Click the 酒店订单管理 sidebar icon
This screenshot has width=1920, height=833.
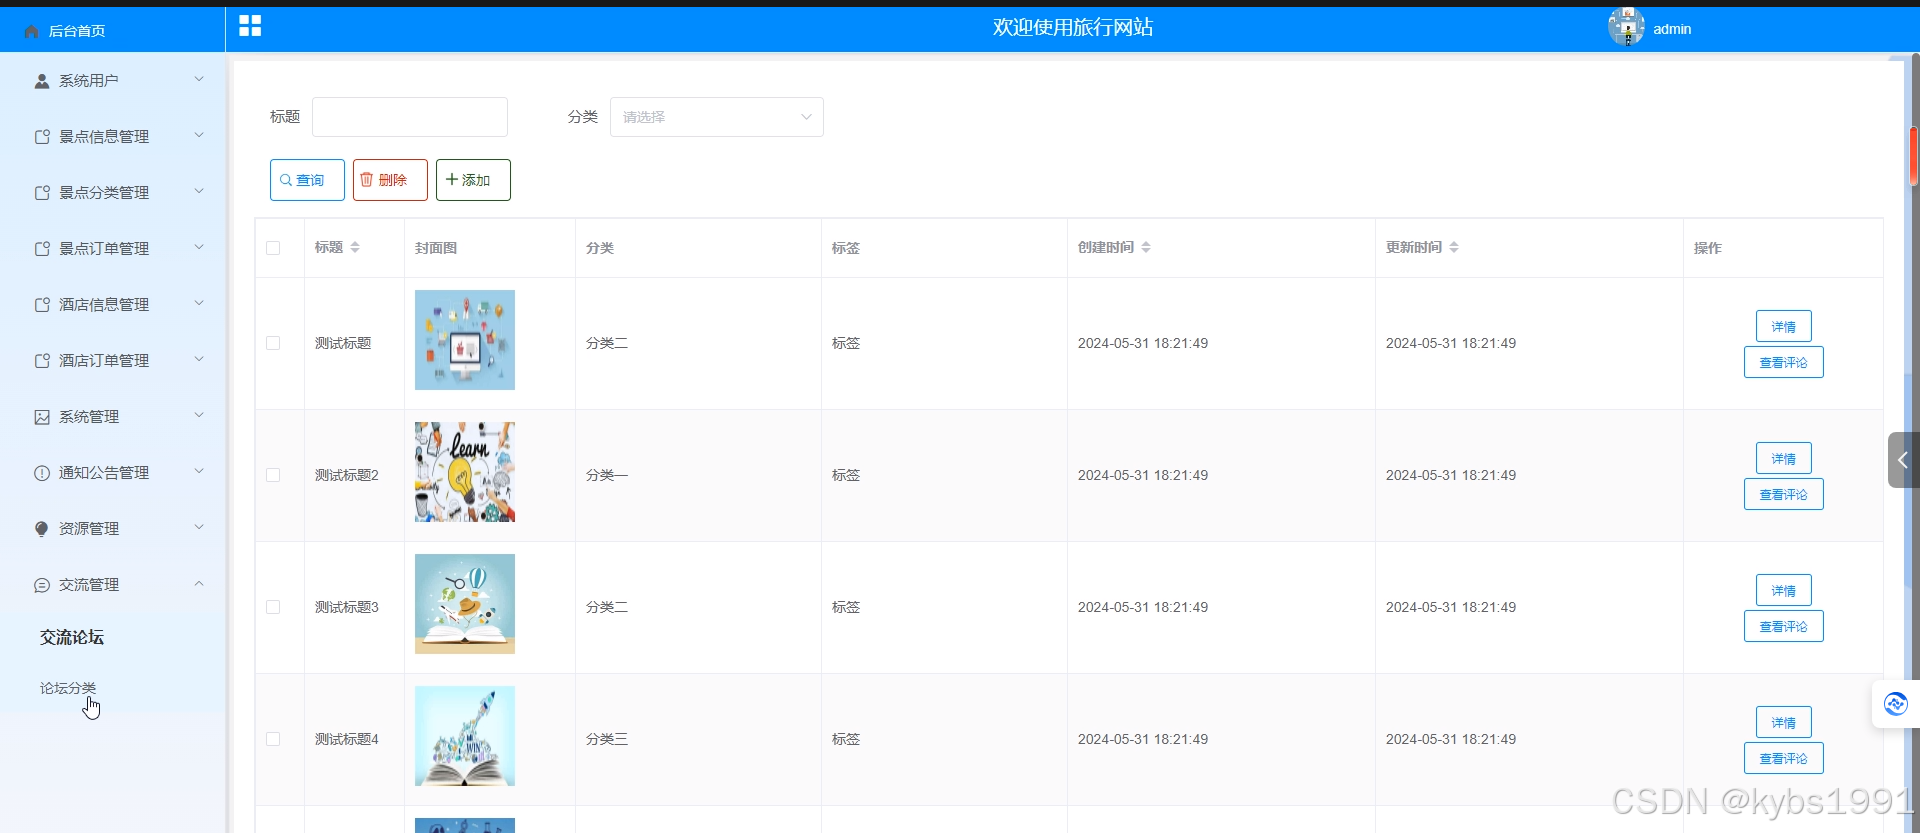(x=42, y=361)
